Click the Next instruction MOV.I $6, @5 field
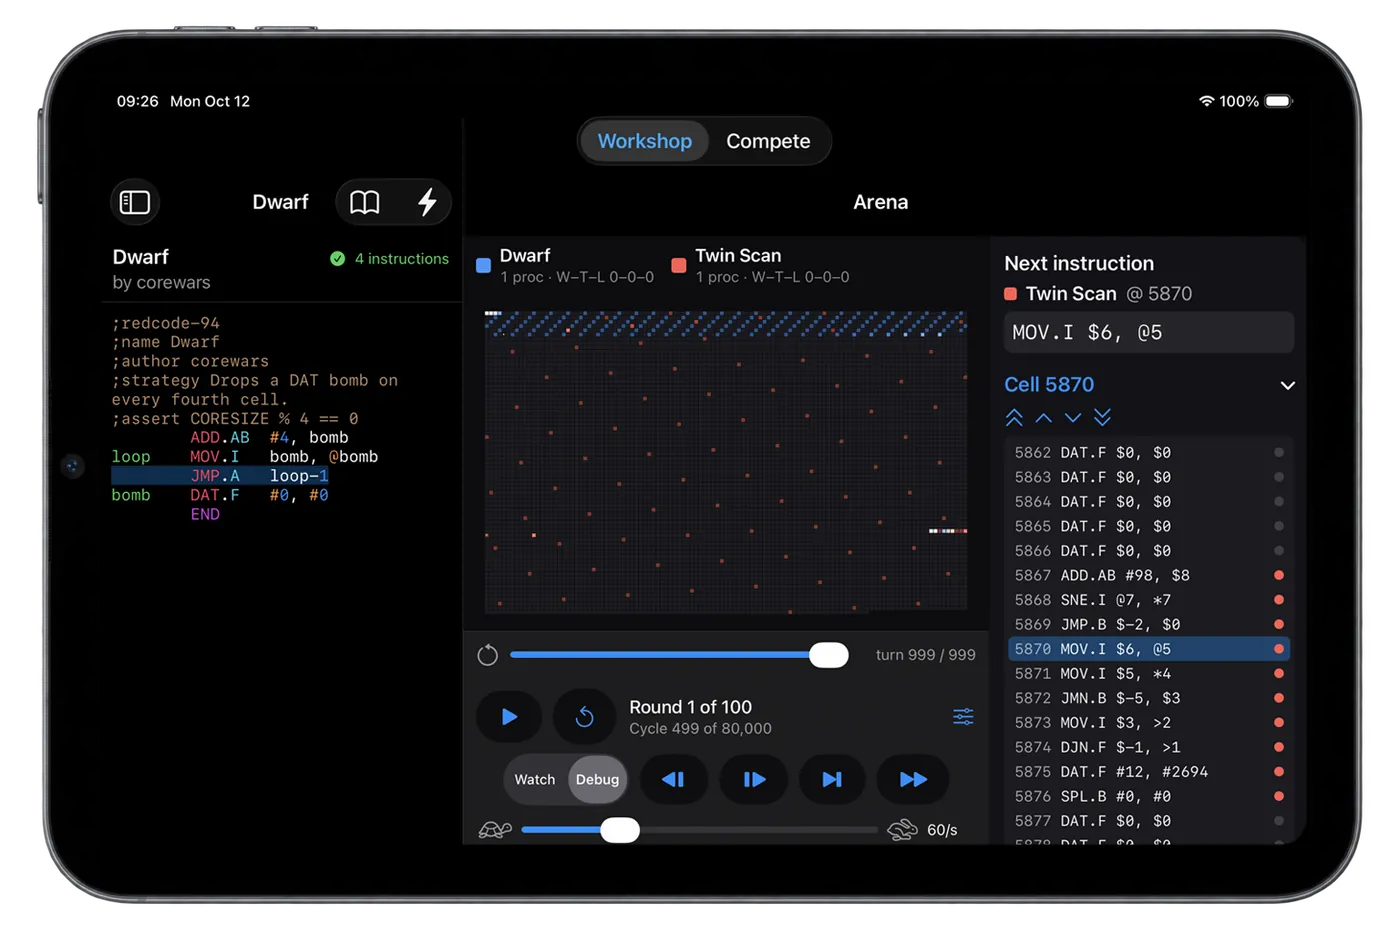Screen dimensions: 1400x933 (1149, 333)
